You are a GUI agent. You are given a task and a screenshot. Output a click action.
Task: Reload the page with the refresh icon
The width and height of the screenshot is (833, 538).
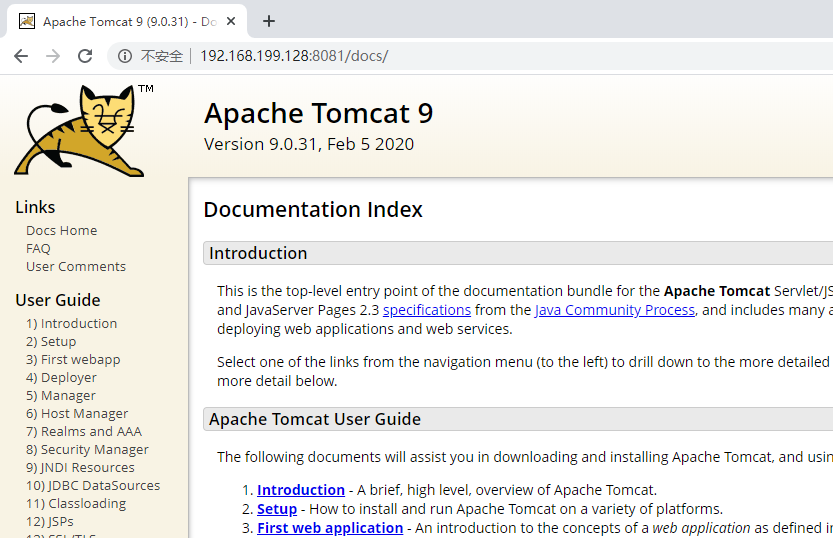tap(85, 56)
